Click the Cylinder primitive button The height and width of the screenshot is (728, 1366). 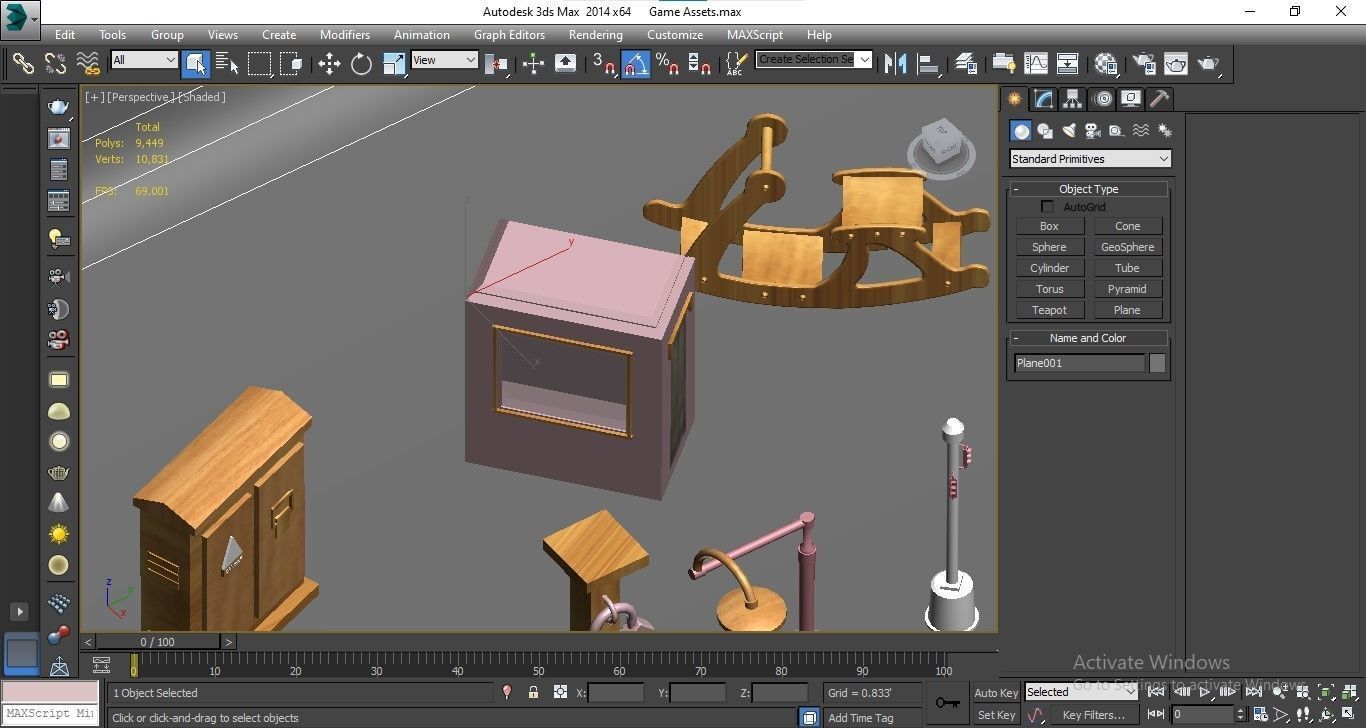click(x=1049, y=268)
